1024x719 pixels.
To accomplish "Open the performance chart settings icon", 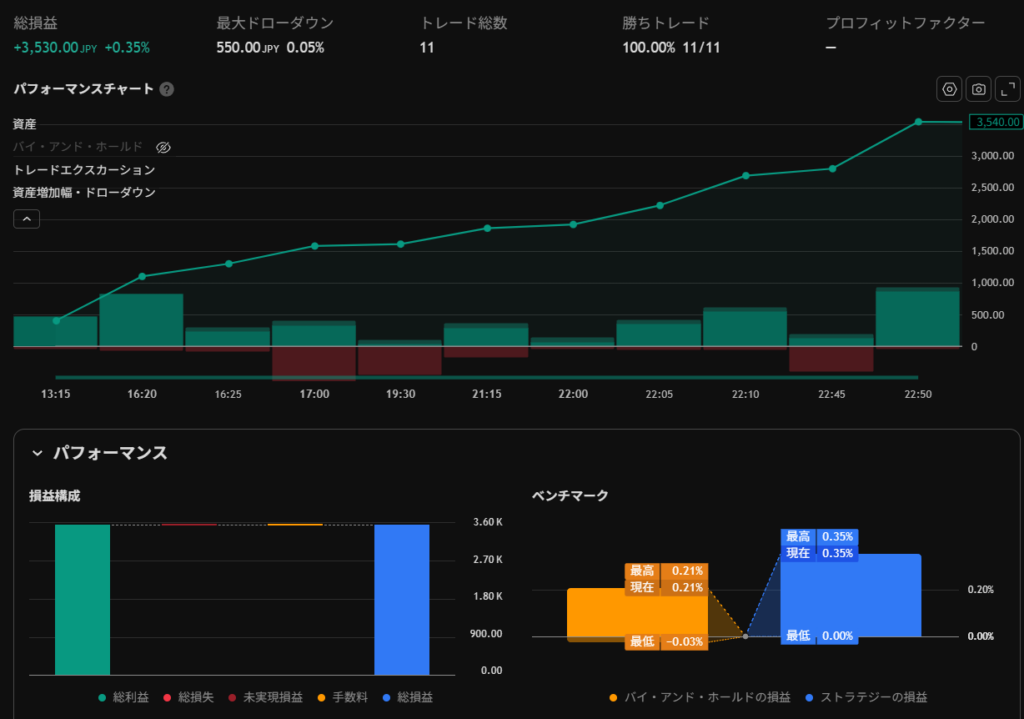I will [x=949, y=89].
